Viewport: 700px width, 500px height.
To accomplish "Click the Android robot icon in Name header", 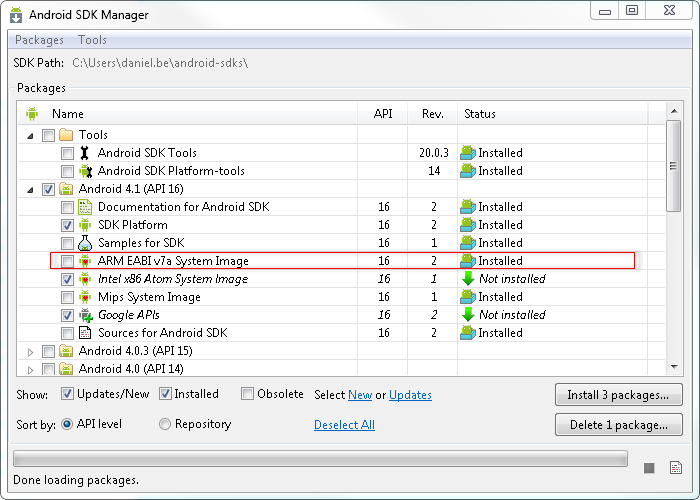I will coord(32,114).
